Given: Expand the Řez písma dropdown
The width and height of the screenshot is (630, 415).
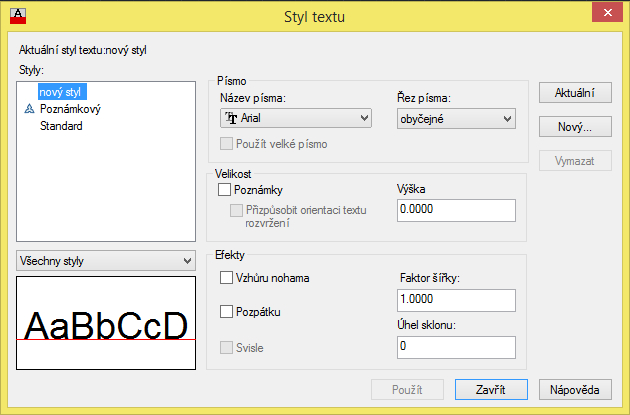Looking at the screenshot, I should click(x=456, y=119).
